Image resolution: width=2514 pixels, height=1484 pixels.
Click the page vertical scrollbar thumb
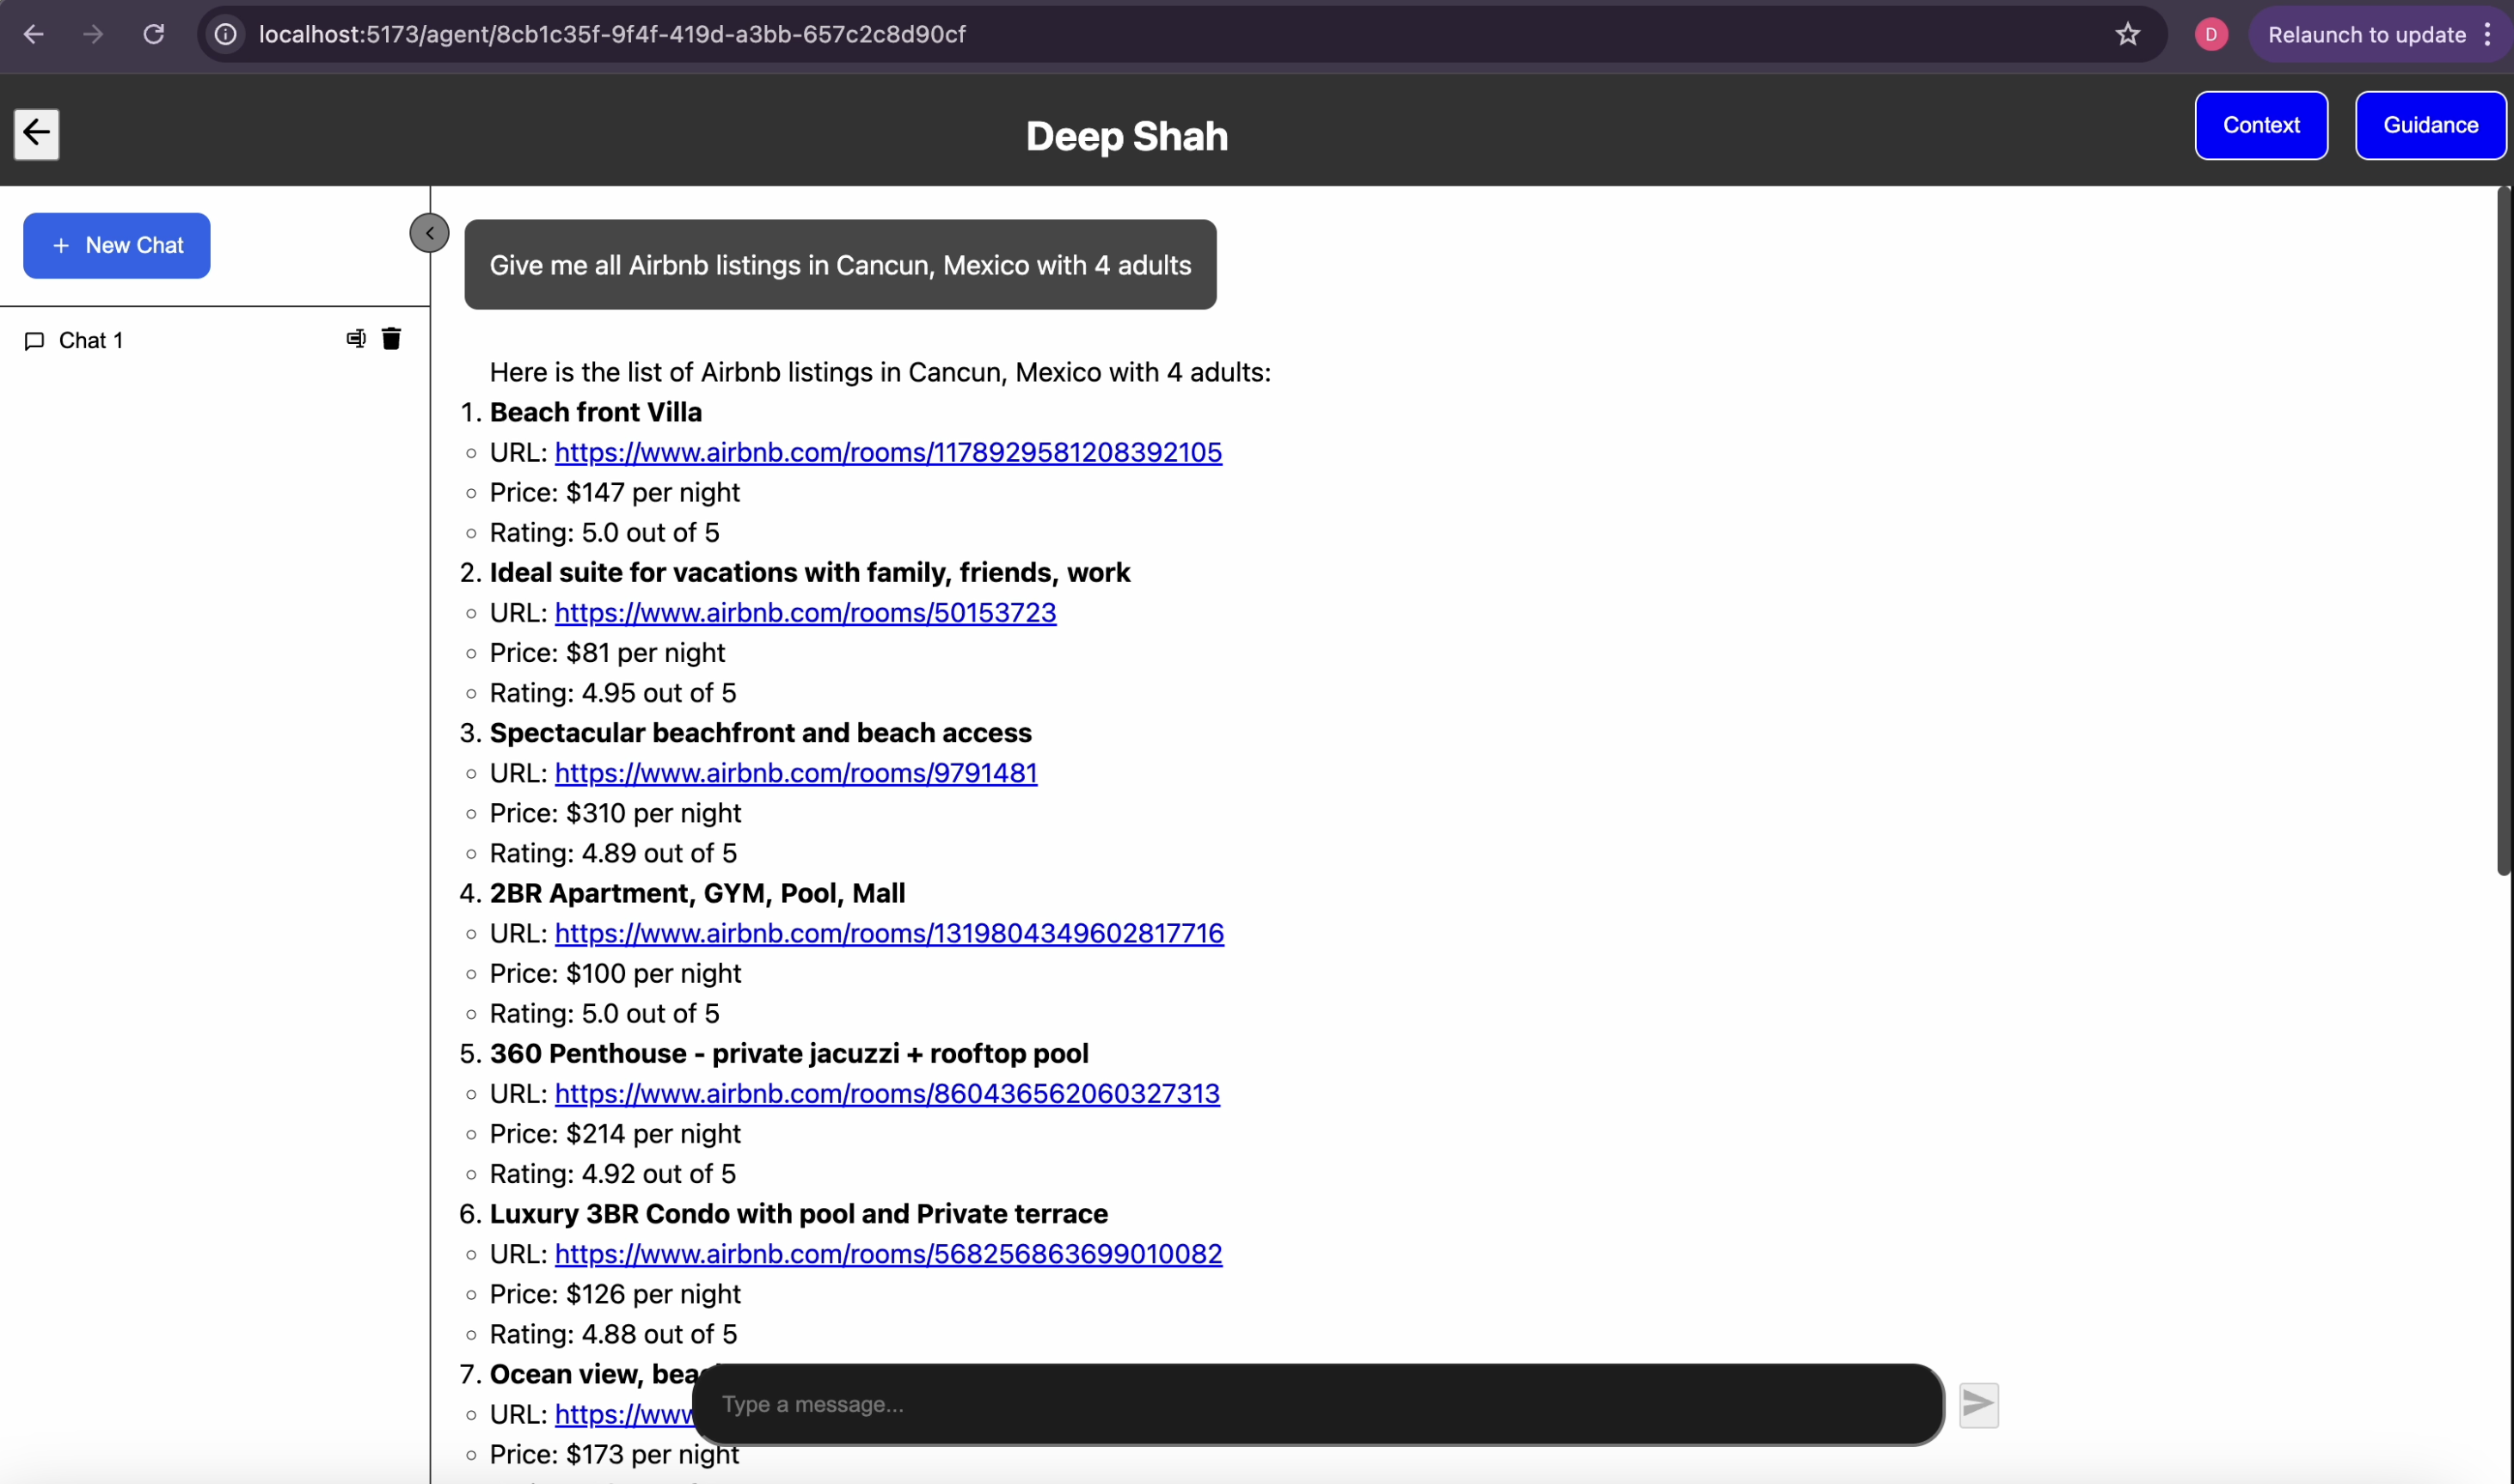[2503, 530]
